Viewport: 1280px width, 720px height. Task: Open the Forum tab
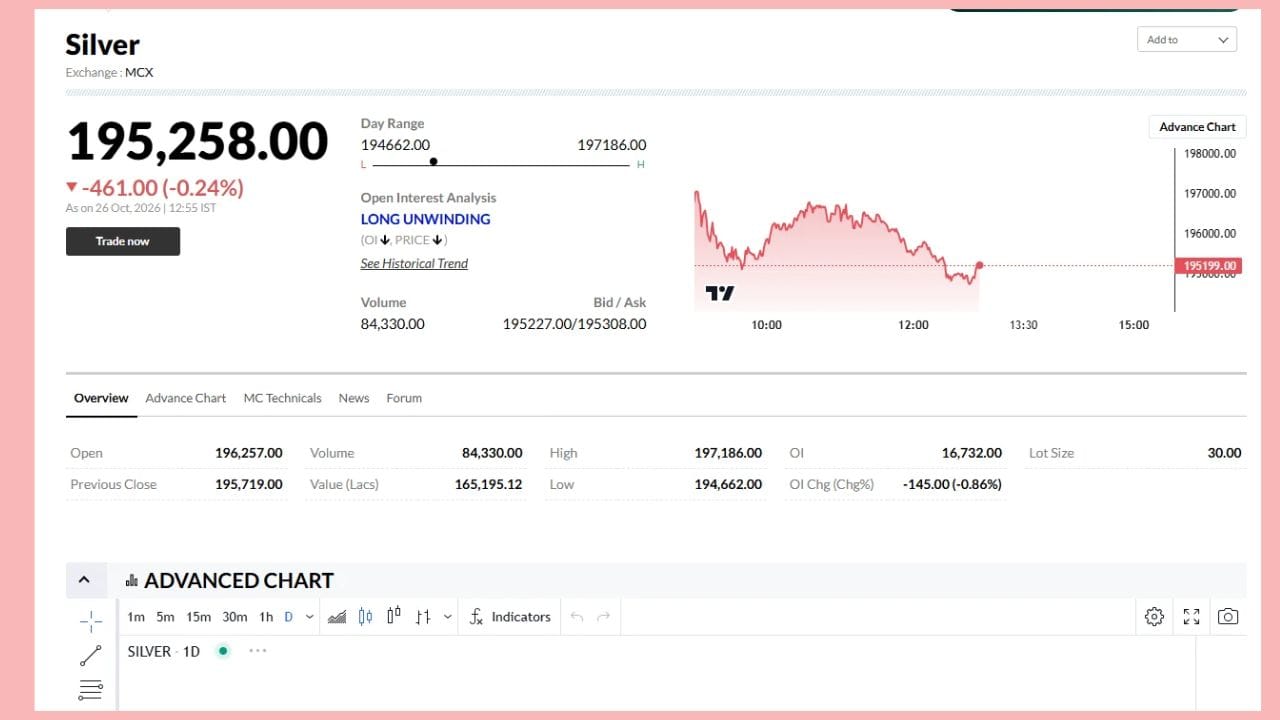(x=404, y=398)
